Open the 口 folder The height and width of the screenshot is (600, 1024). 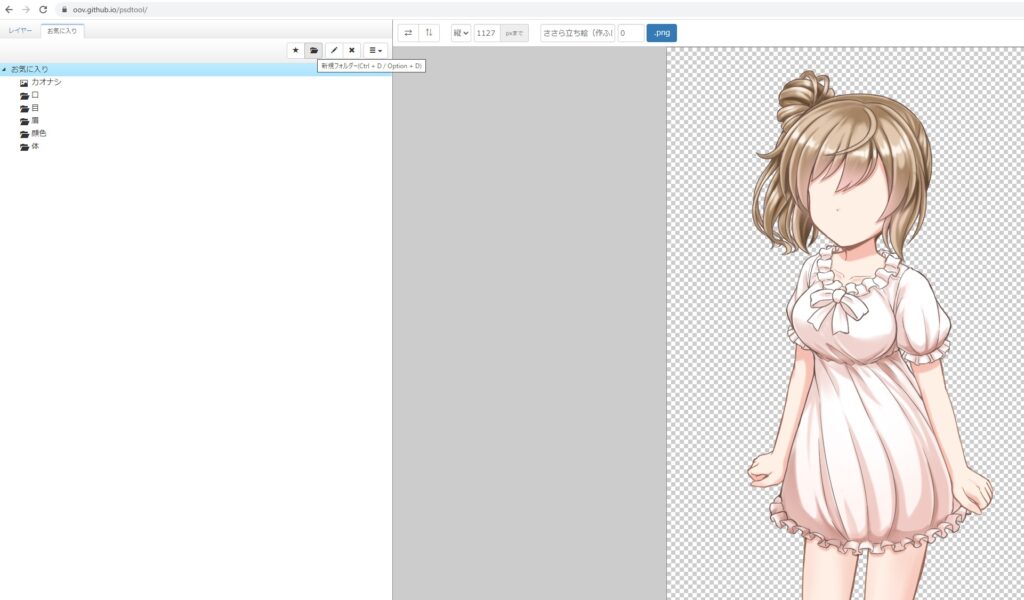coord(29,95)
